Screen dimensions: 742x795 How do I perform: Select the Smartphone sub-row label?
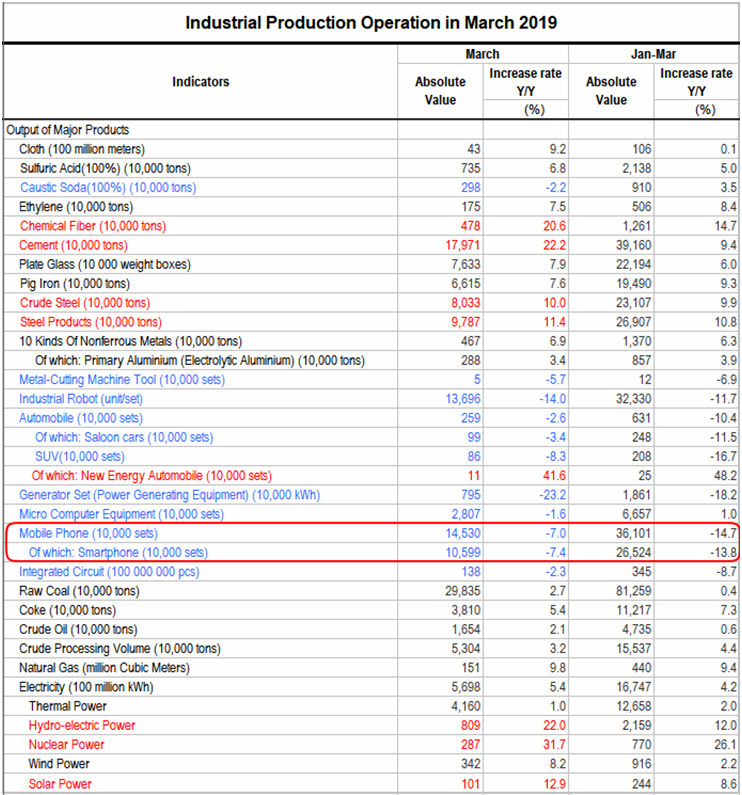coord(118,553)
